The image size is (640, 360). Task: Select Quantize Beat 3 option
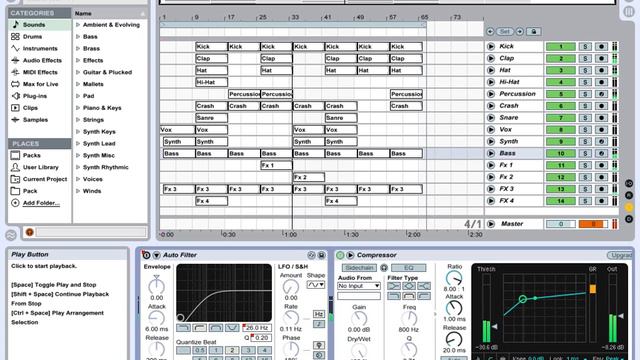pos(248,350)
